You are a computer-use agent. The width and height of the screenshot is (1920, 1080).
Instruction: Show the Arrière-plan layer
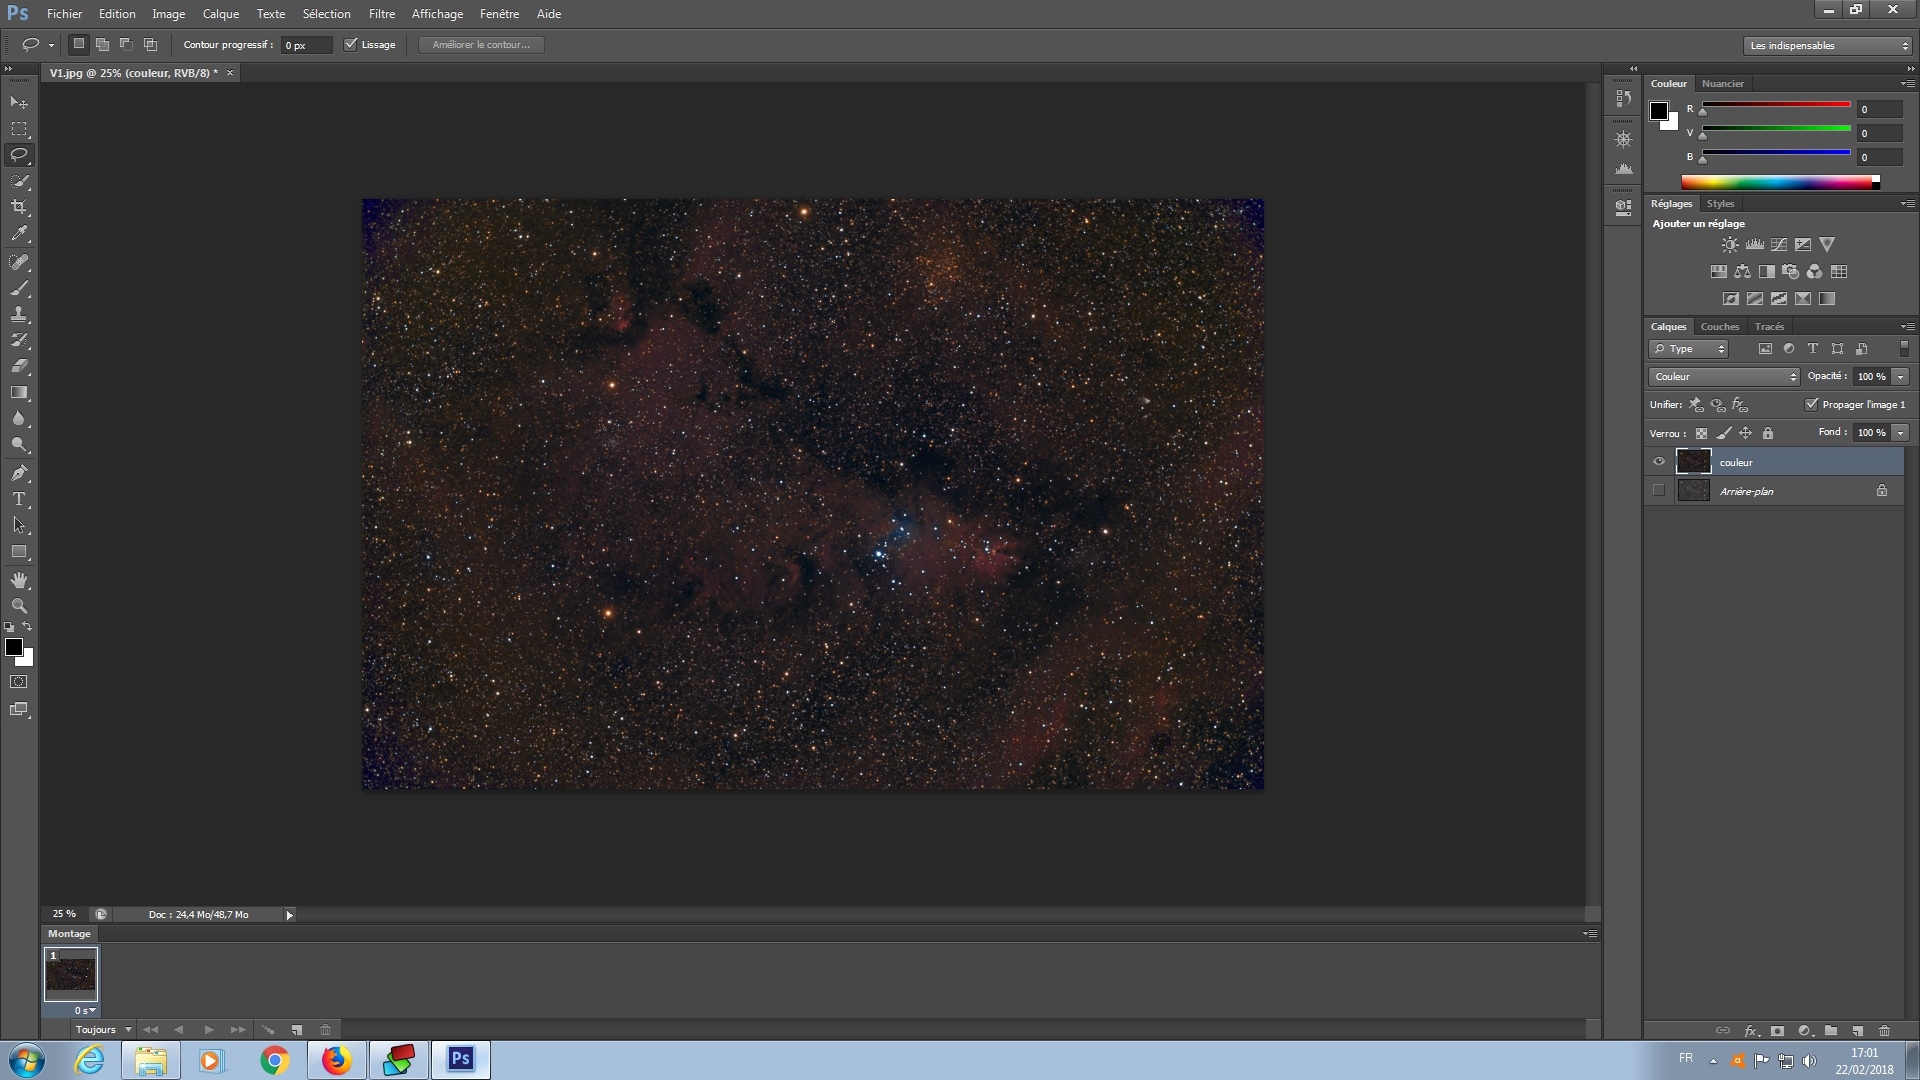tap(1659, 490)
